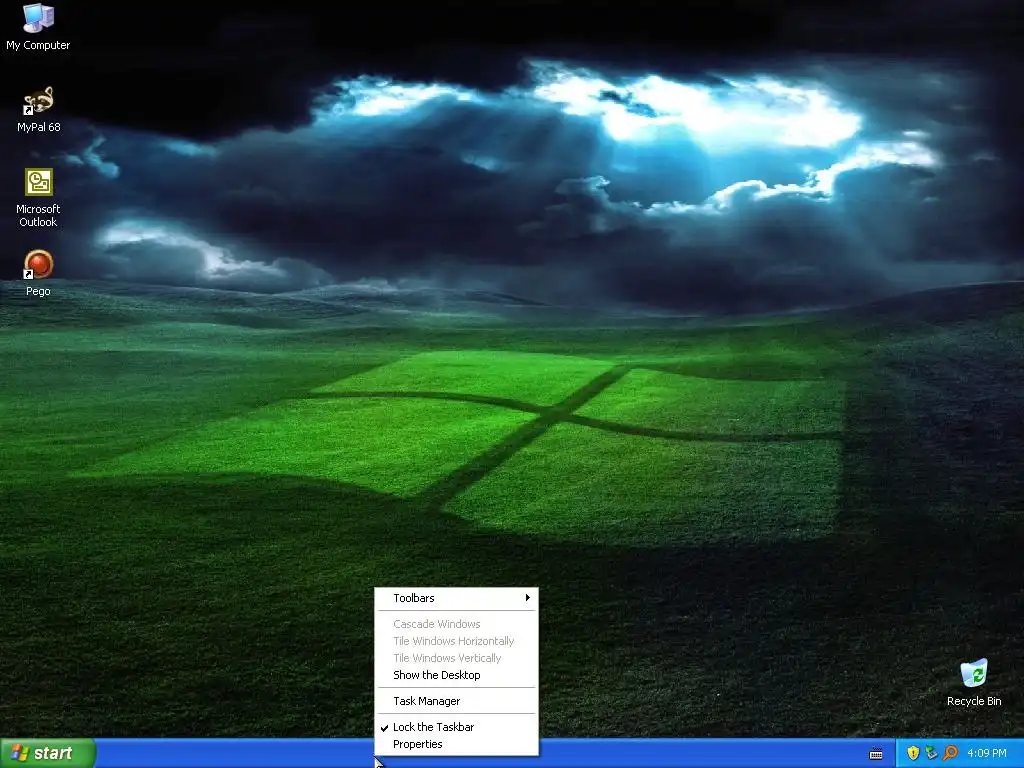Choose Tile Windows Horizontally
This screenshot has height=768, width=1024.
point(456,641)
